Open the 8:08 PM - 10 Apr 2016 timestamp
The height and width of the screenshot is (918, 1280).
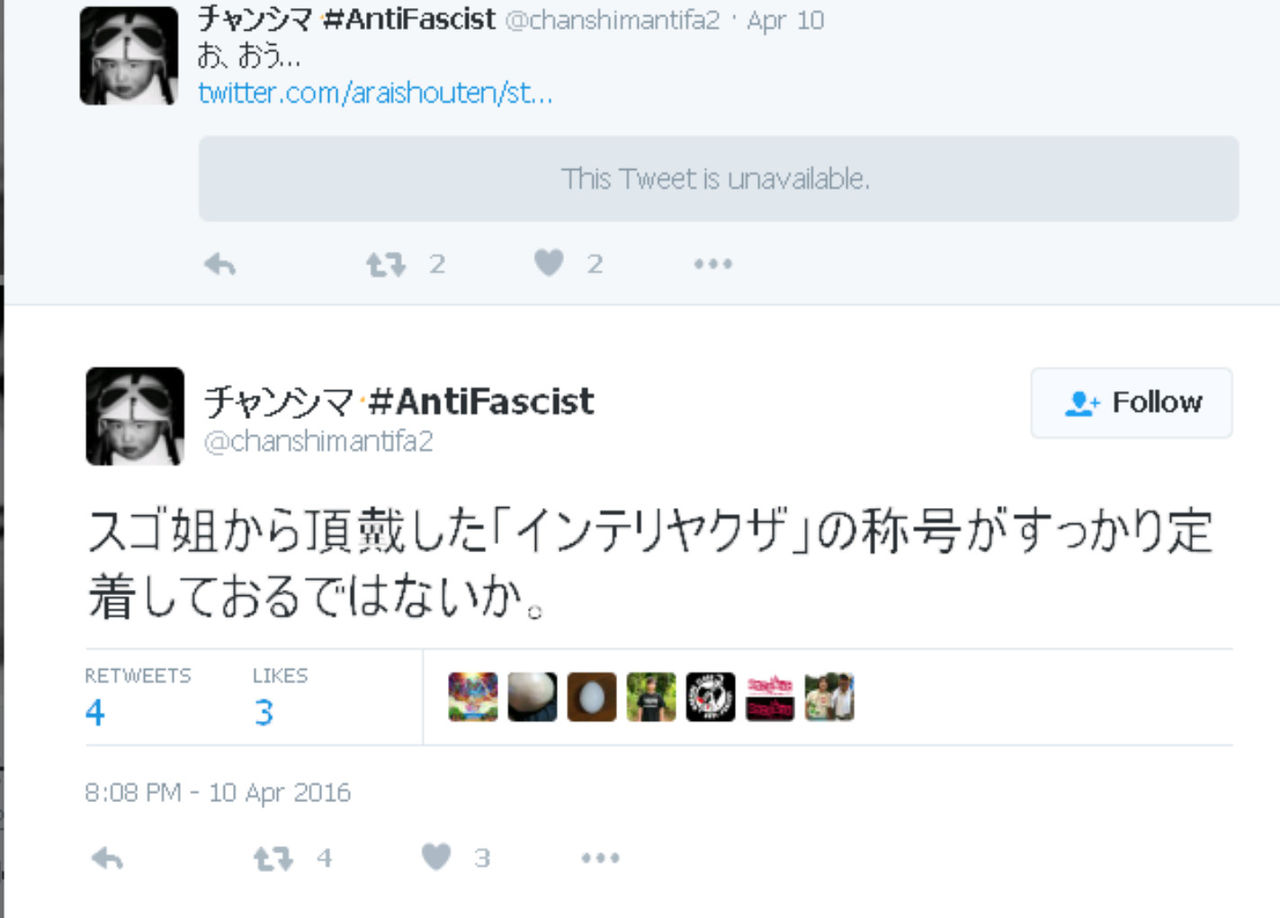(218, 794)
